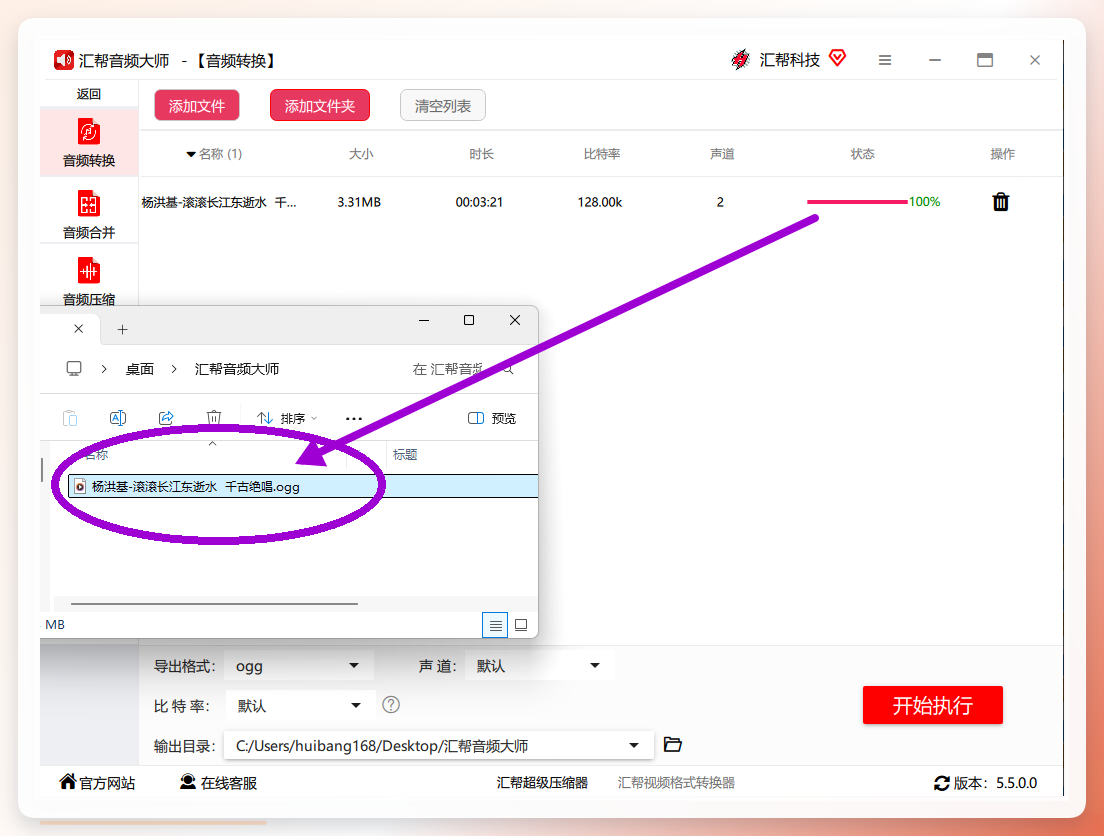Expand breadcrumb chevron before 桌面
The height and width of the screenshot is (836, 1104).
(104, 369)
